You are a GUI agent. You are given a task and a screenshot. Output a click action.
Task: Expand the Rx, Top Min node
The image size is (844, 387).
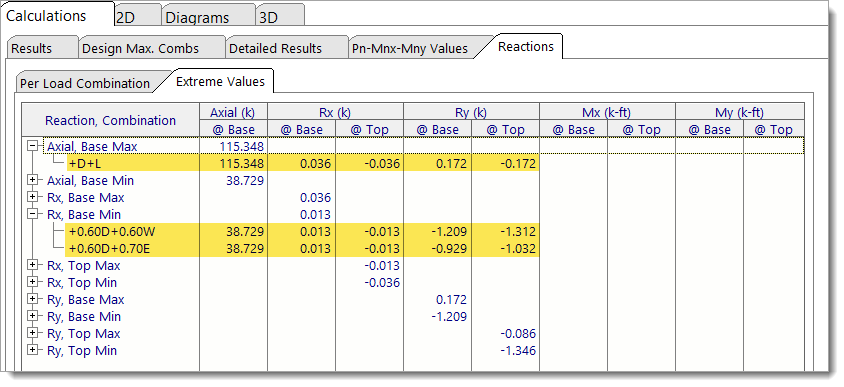33,283
